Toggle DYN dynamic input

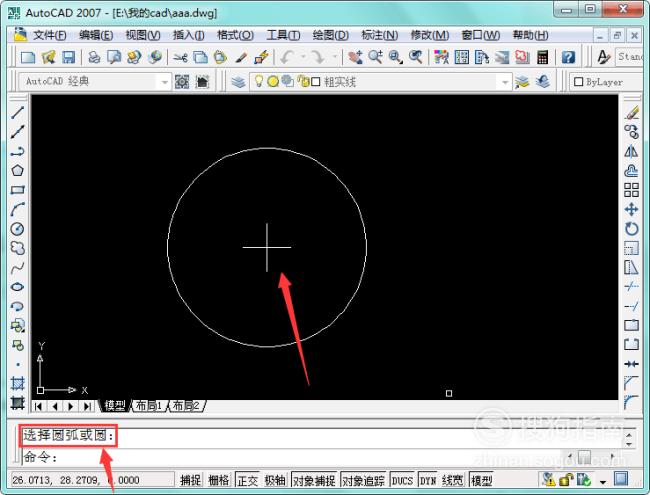[x=428, y=480]
